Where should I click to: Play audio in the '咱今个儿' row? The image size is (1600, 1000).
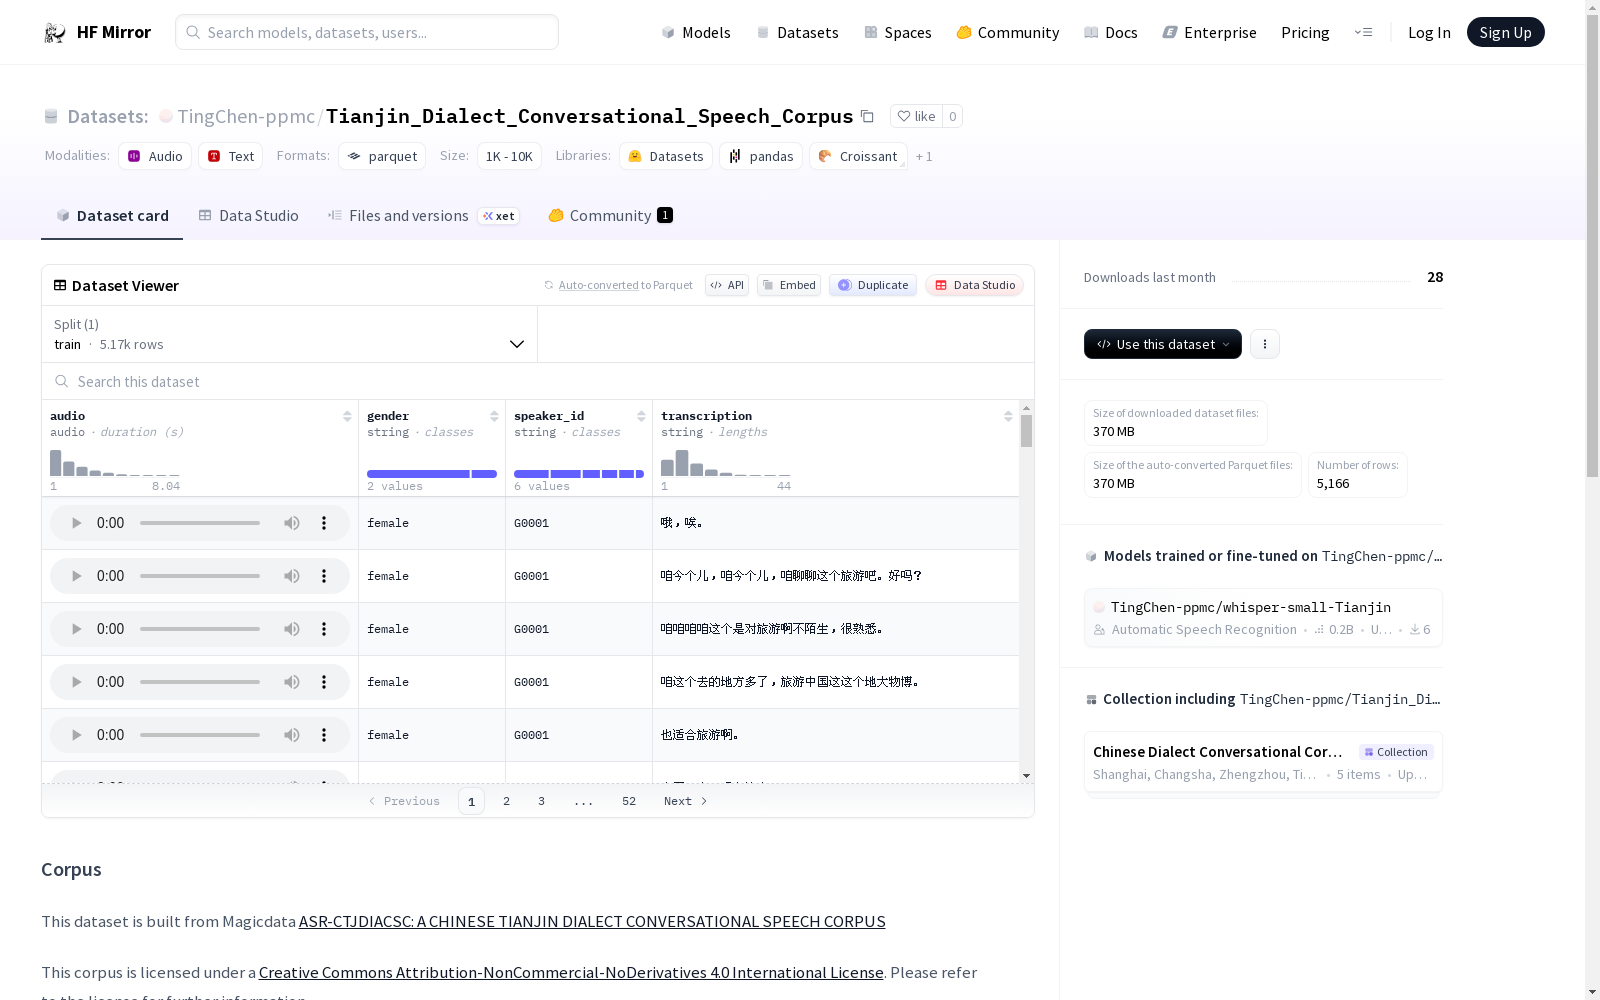(76, 576)
